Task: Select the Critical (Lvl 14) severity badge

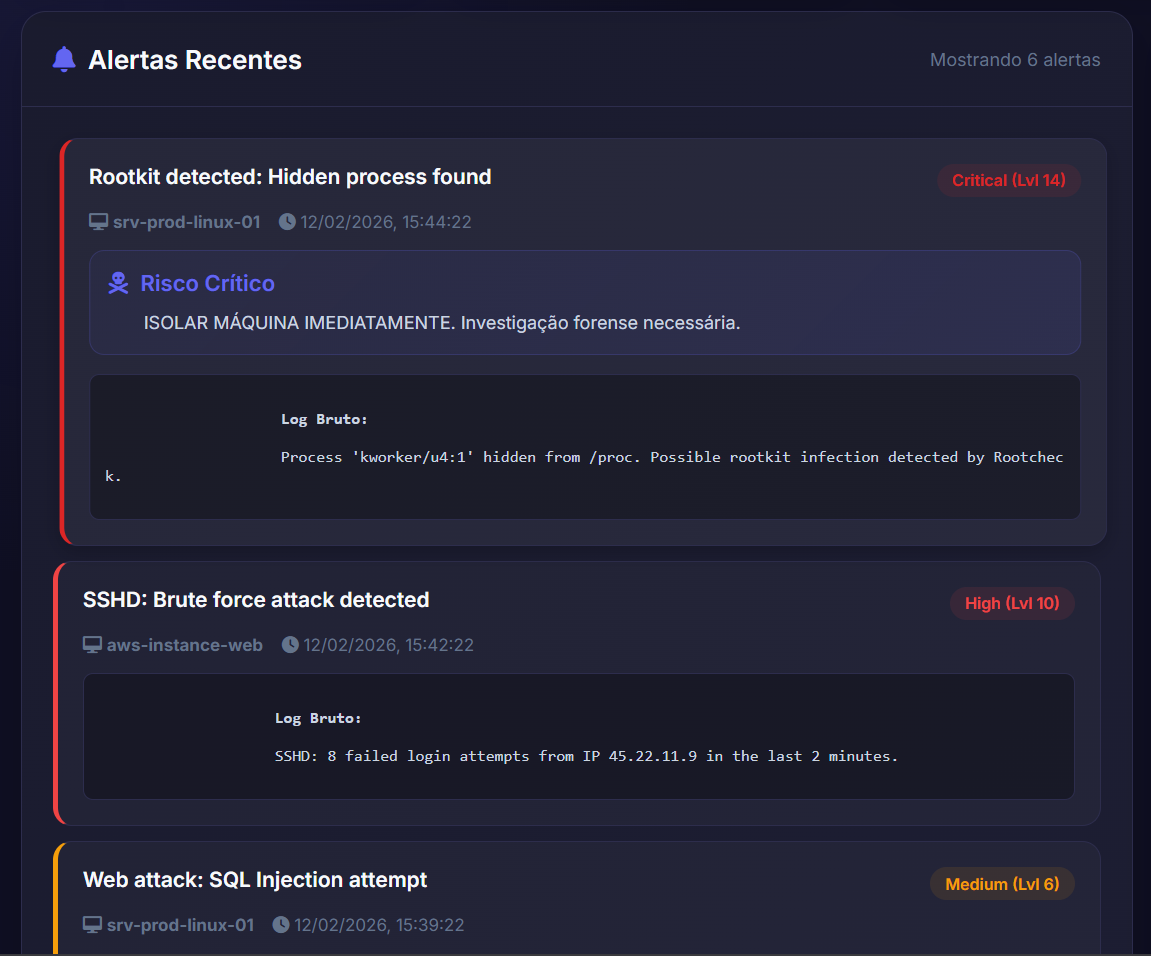Action: coord(1009,181)
